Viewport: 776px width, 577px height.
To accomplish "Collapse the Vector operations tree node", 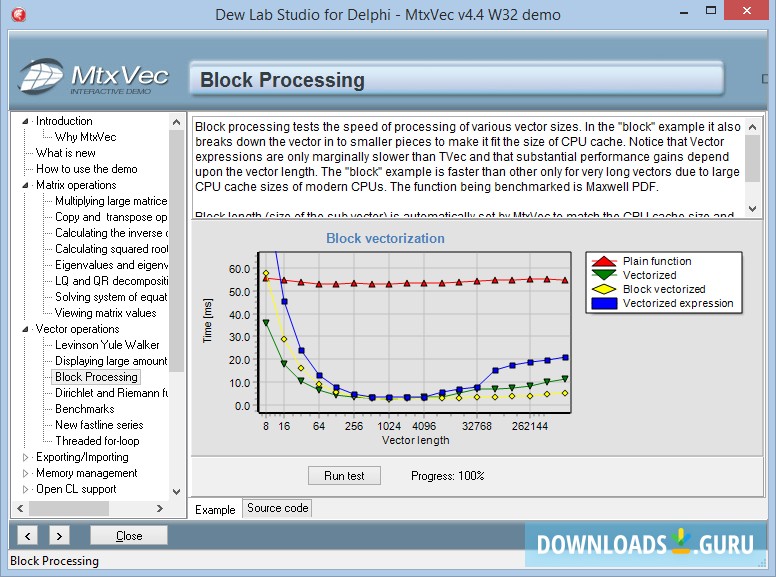I will point(25,329).
